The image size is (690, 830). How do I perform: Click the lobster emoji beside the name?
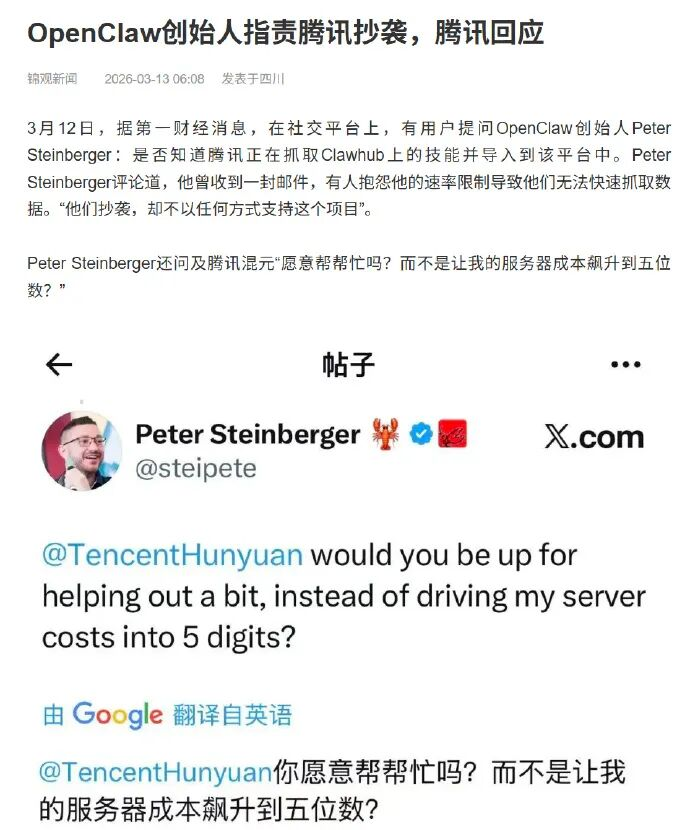385,434
